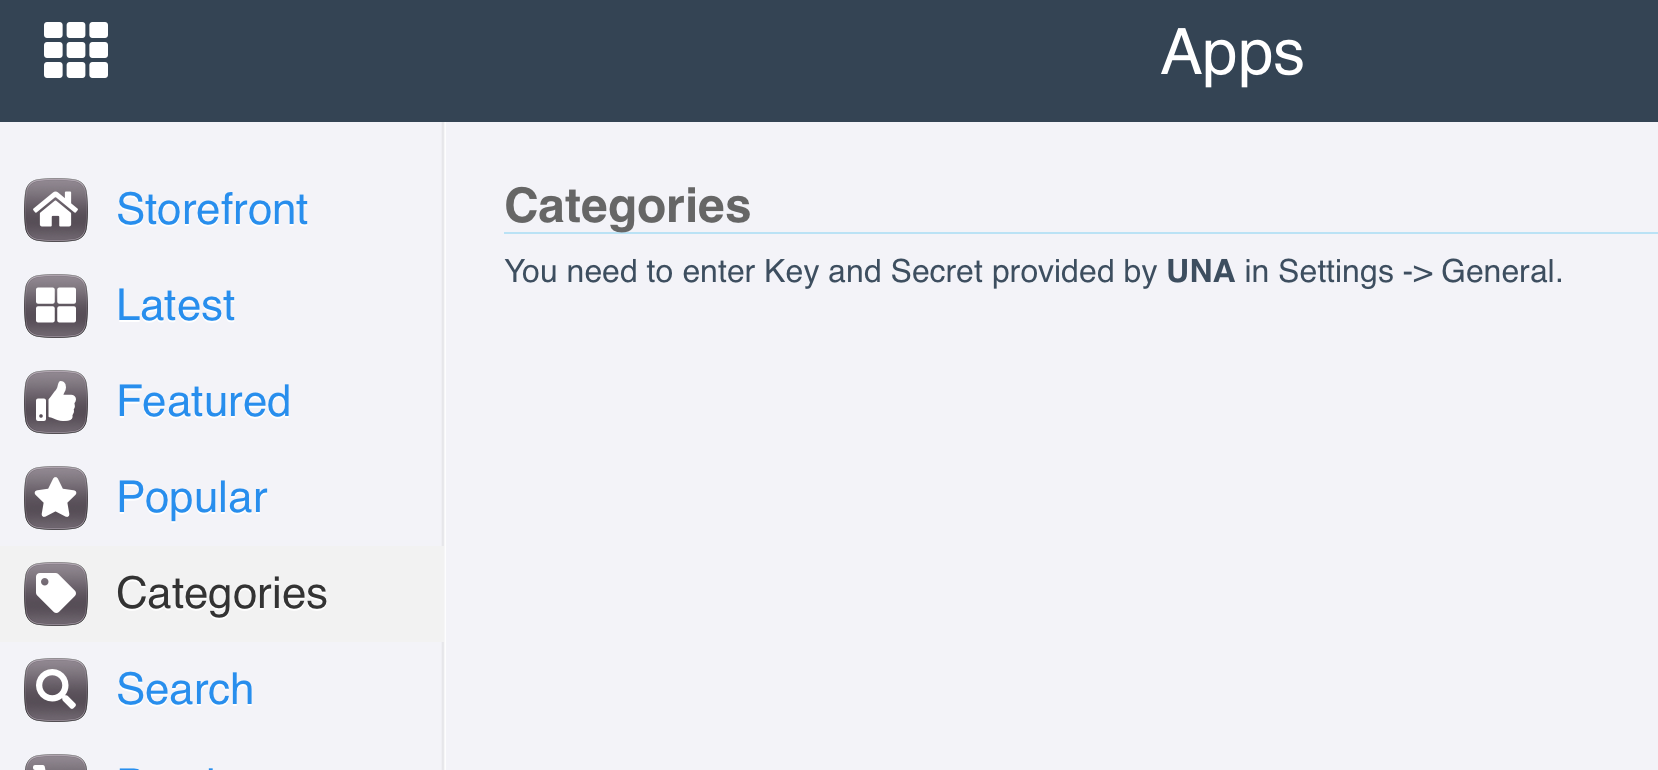
Task: Click the Featured thumbs-up icon
Action: click(56, 402)
